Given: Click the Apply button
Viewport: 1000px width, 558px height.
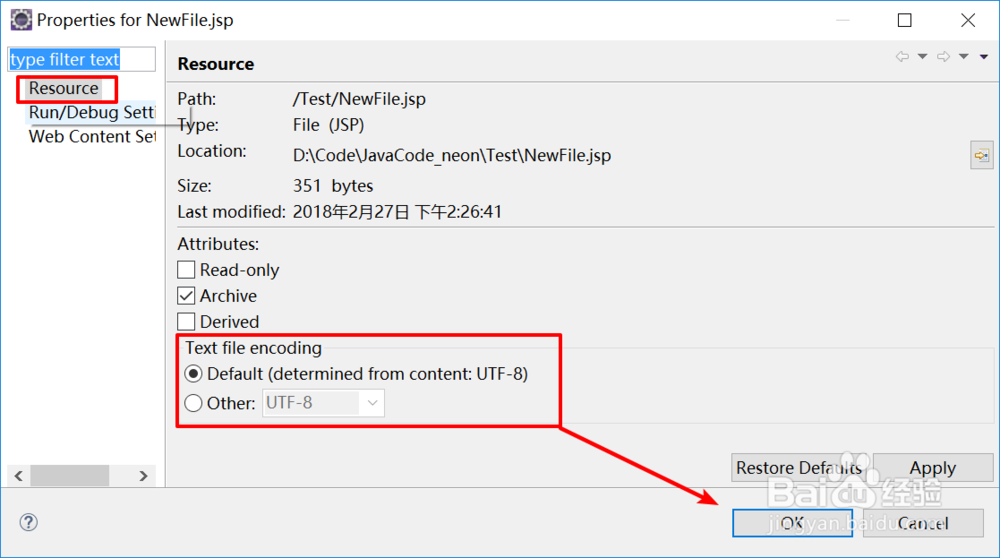Looking at the screenshot, I should coord(932,467).
